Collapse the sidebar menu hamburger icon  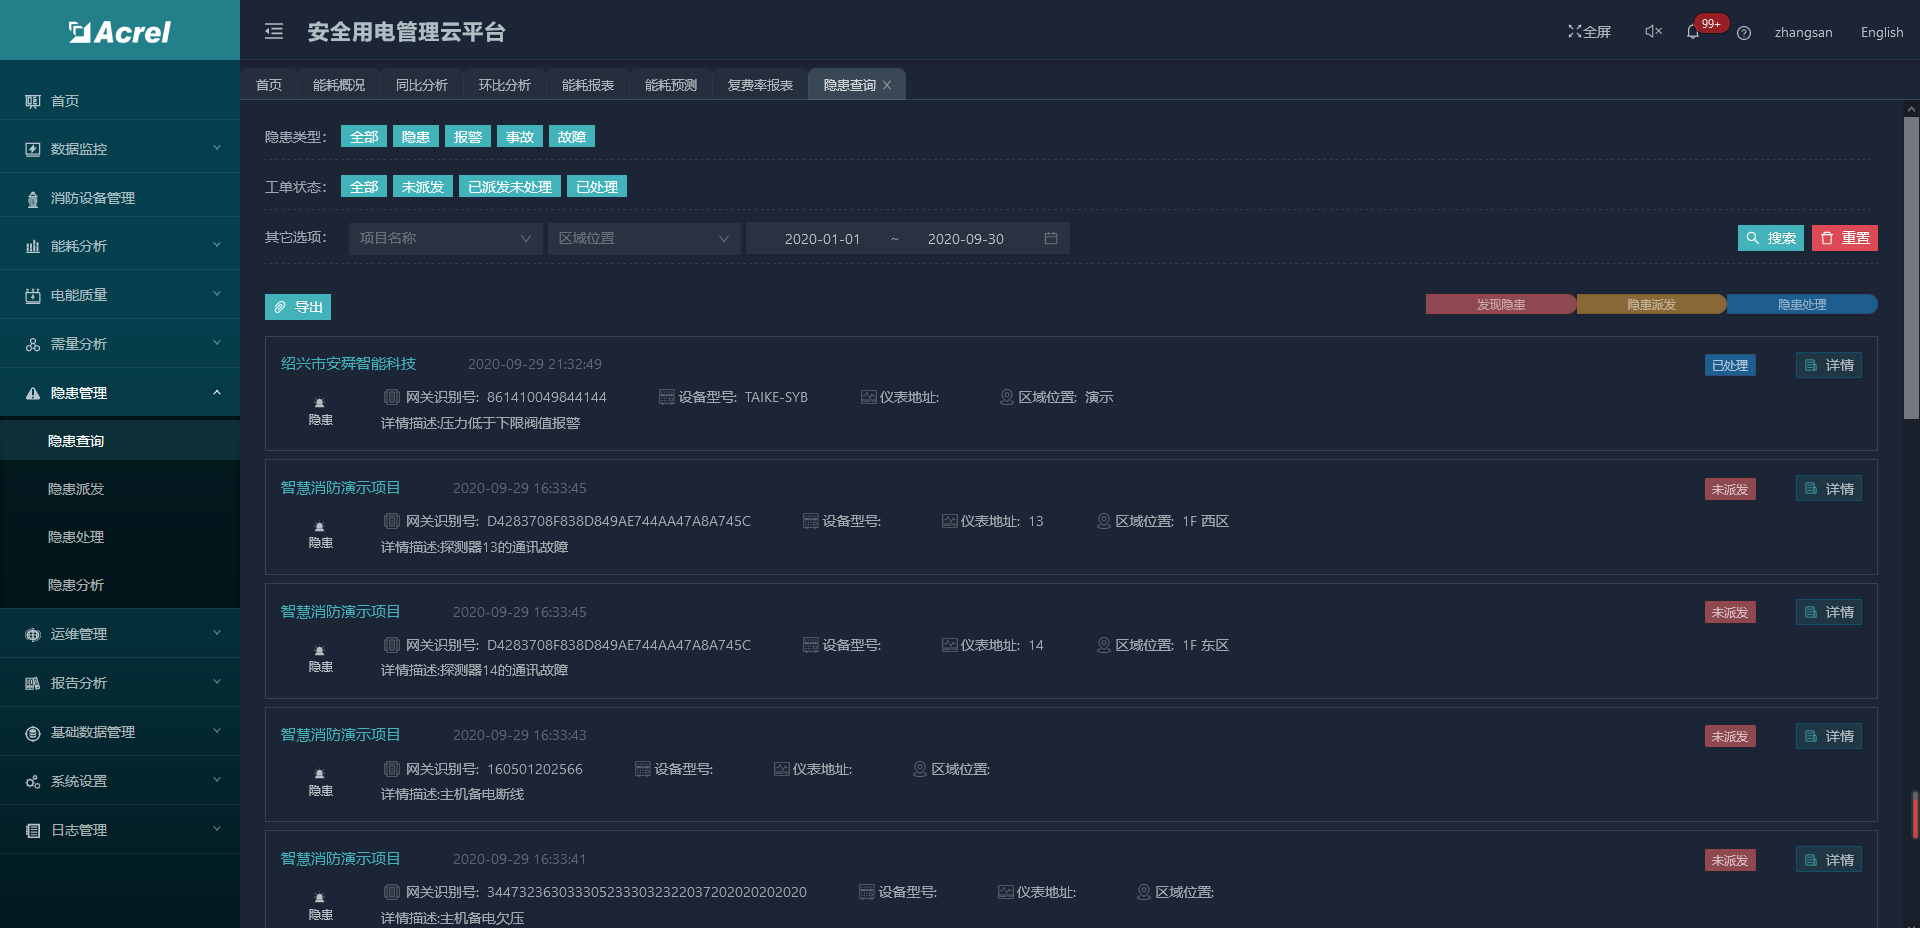click(x=274, y=32)
